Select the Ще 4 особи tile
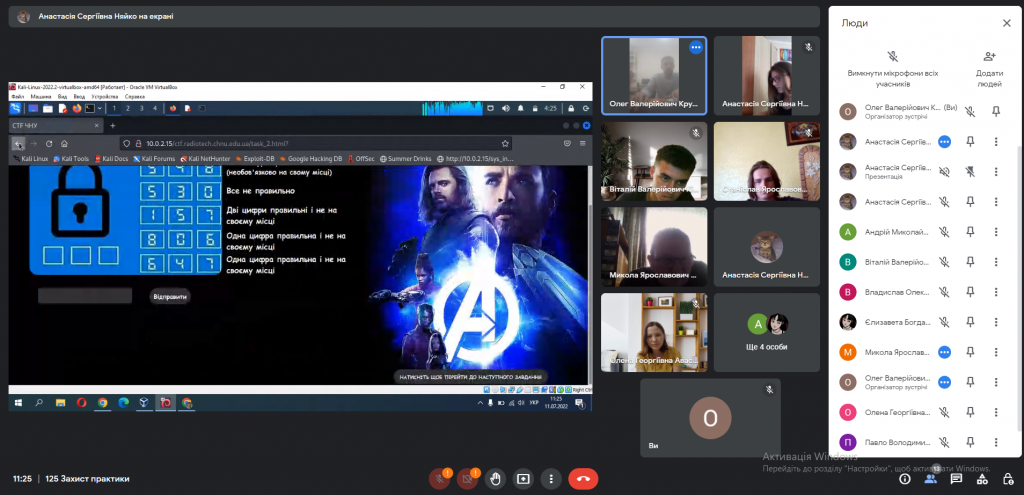The image size is (1024, 495). (x=767, y=332)
